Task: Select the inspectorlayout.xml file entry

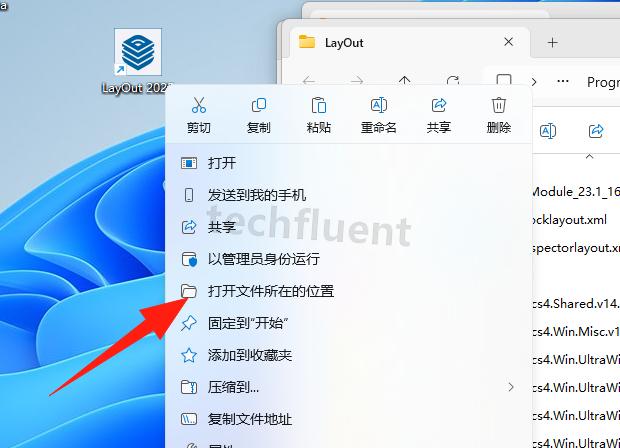Action: (x=576, y=248)
